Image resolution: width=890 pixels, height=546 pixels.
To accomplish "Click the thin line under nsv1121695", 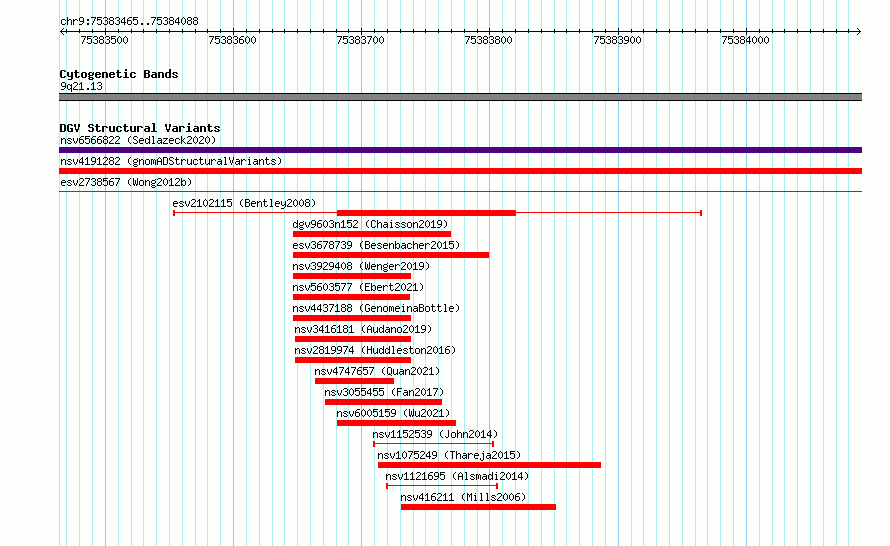I will tap(442, 486).
